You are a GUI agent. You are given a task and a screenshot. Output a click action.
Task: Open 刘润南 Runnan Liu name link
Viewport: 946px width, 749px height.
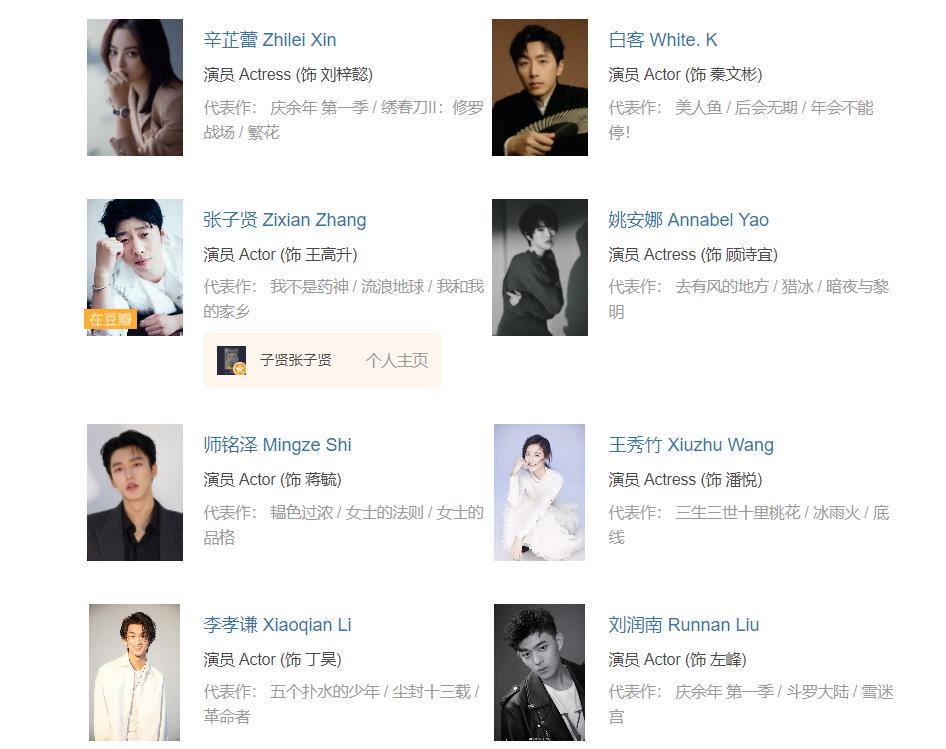coord(684,625)
